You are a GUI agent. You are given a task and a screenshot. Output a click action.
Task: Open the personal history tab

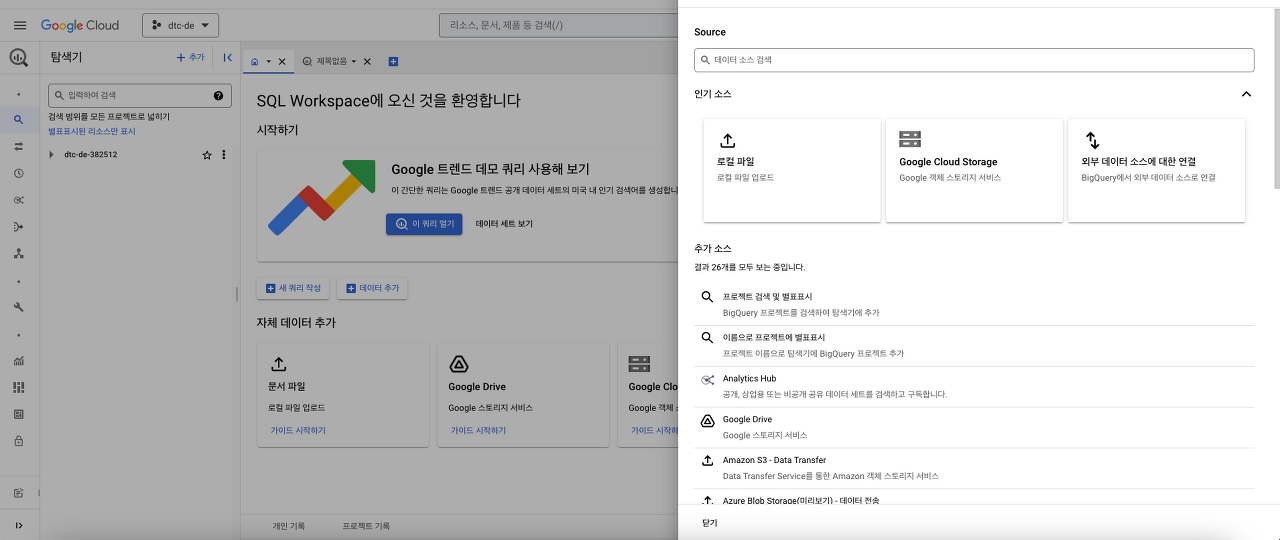click(x=289, y=526)
